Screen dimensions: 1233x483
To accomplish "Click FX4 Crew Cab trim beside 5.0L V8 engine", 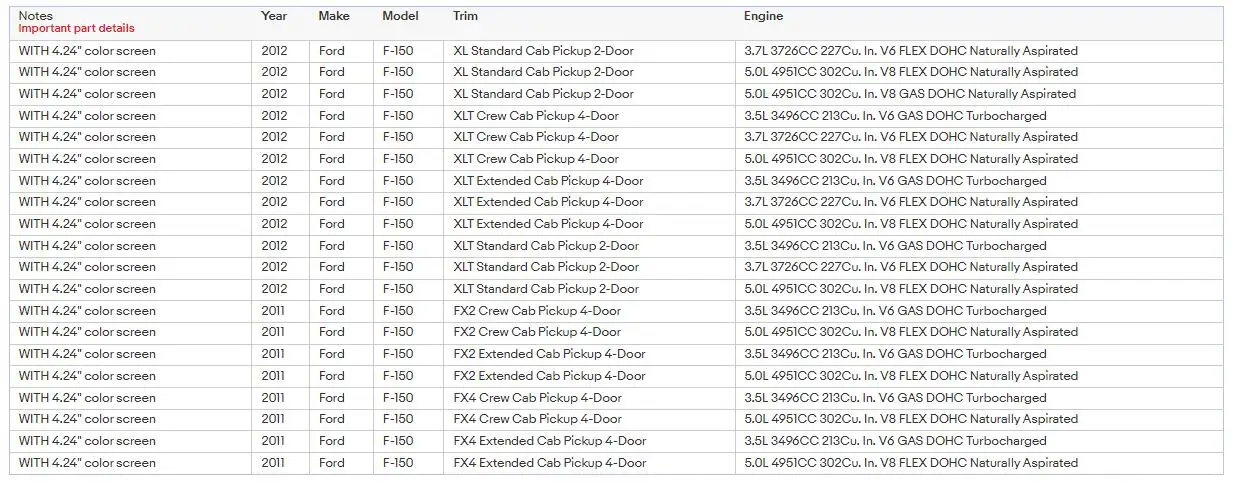I will pos(537,419).
